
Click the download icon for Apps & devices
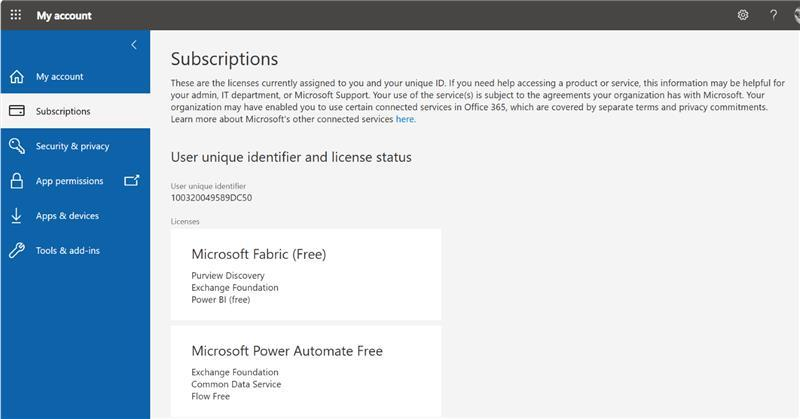tap(16, 216)
